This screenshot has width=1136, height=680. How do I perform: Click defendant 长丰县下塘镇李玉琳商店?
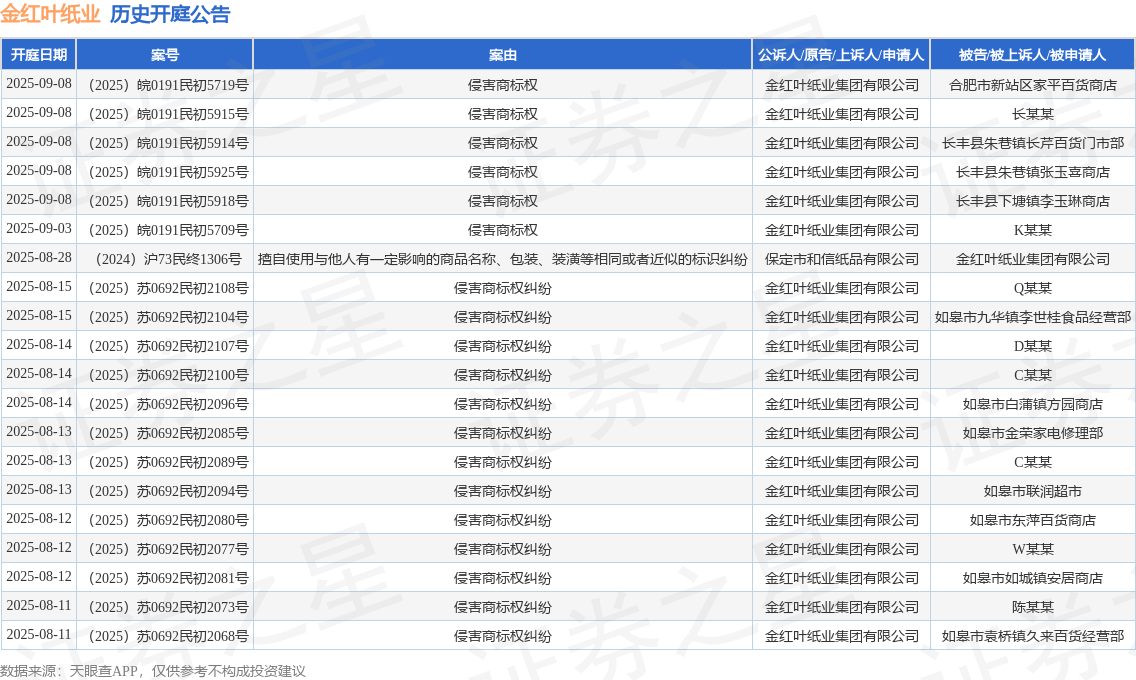pyautogui.click(x=1032, y=201)
